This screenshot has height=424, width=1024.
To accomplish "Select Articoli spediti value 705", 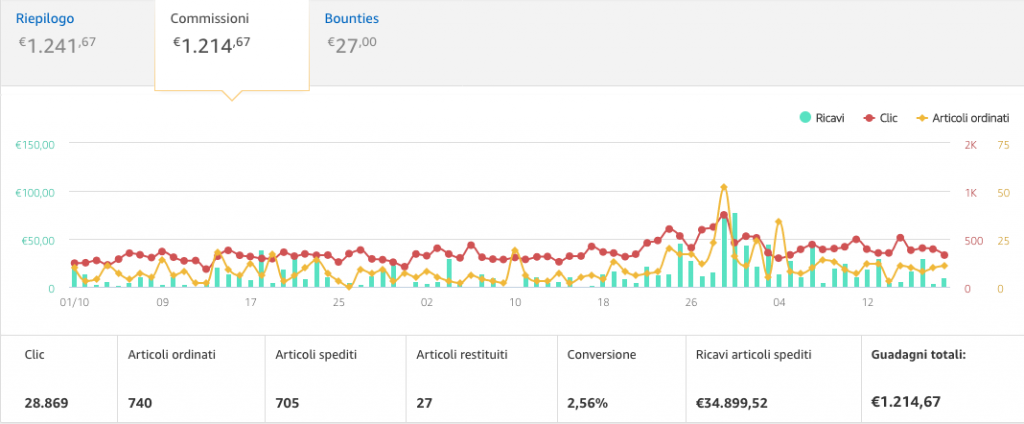I will pos(287,403).
